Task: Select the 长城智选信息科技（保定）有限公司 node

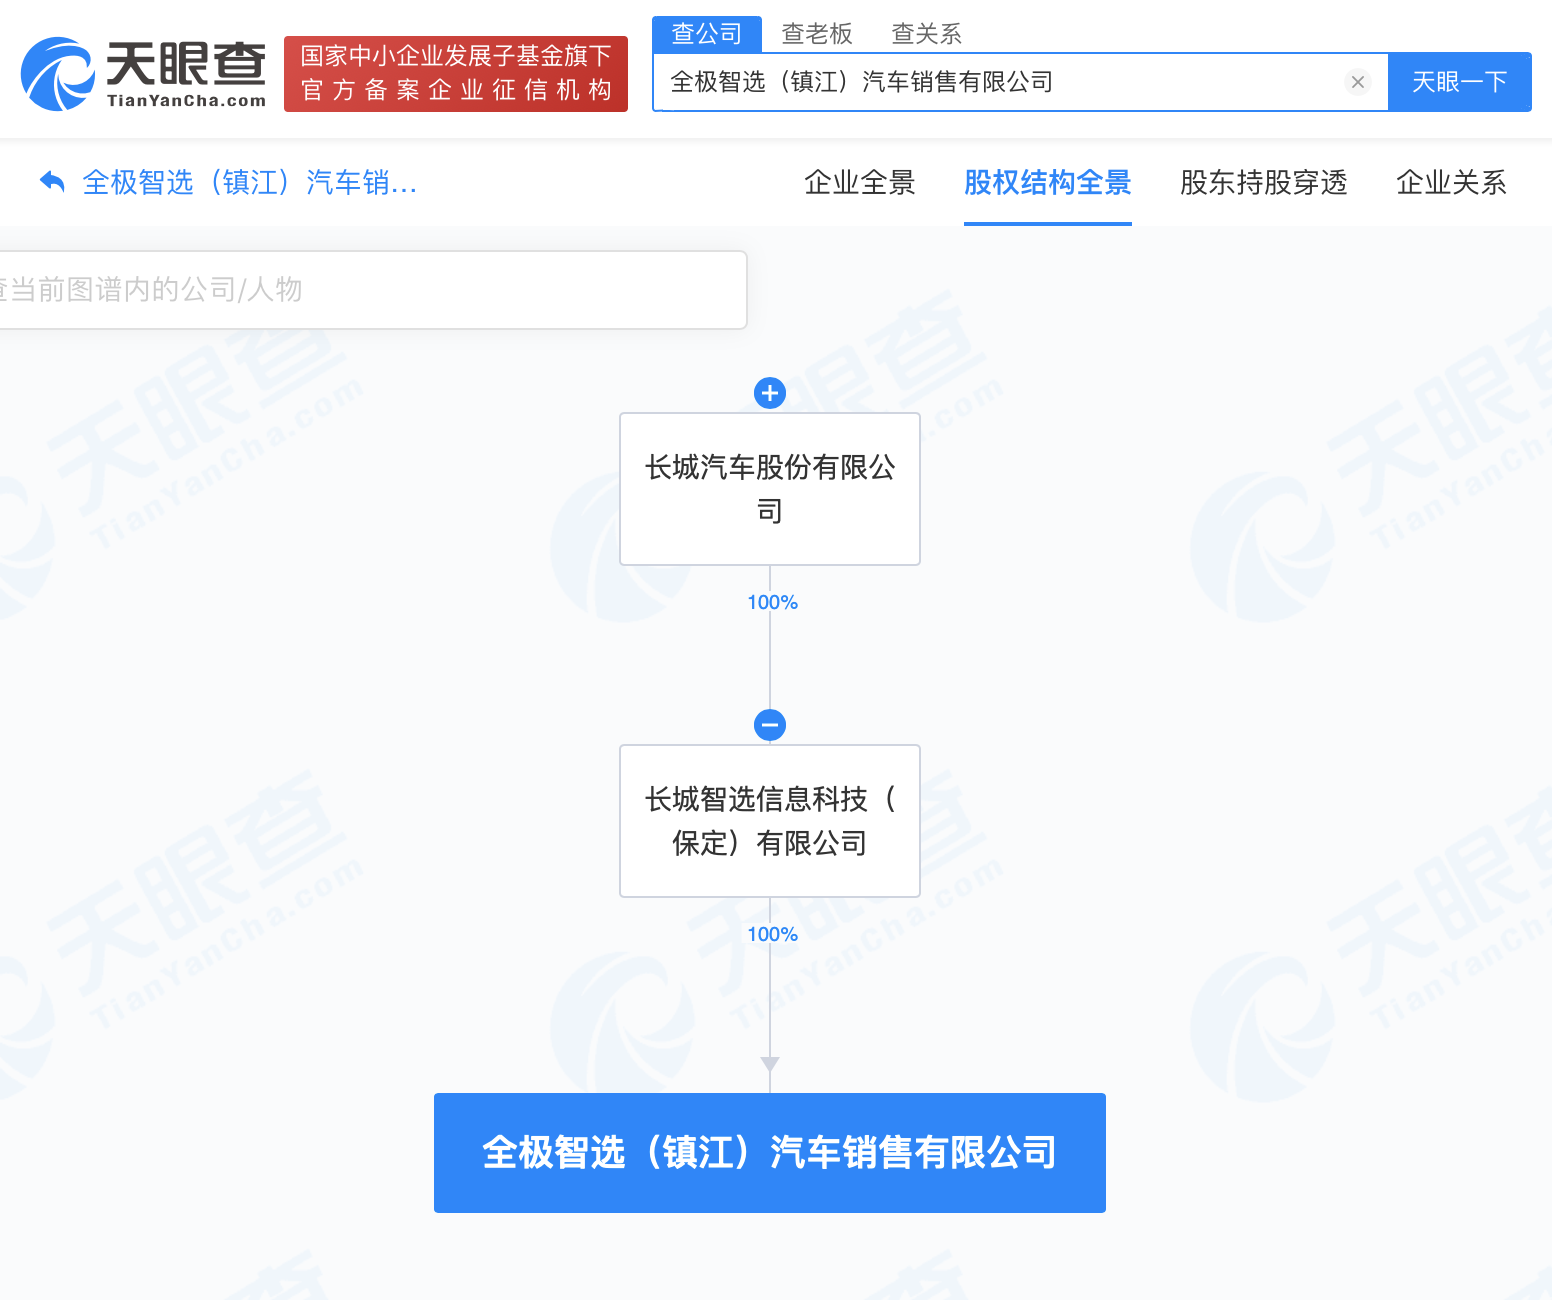Action: [x=770, y=821]
